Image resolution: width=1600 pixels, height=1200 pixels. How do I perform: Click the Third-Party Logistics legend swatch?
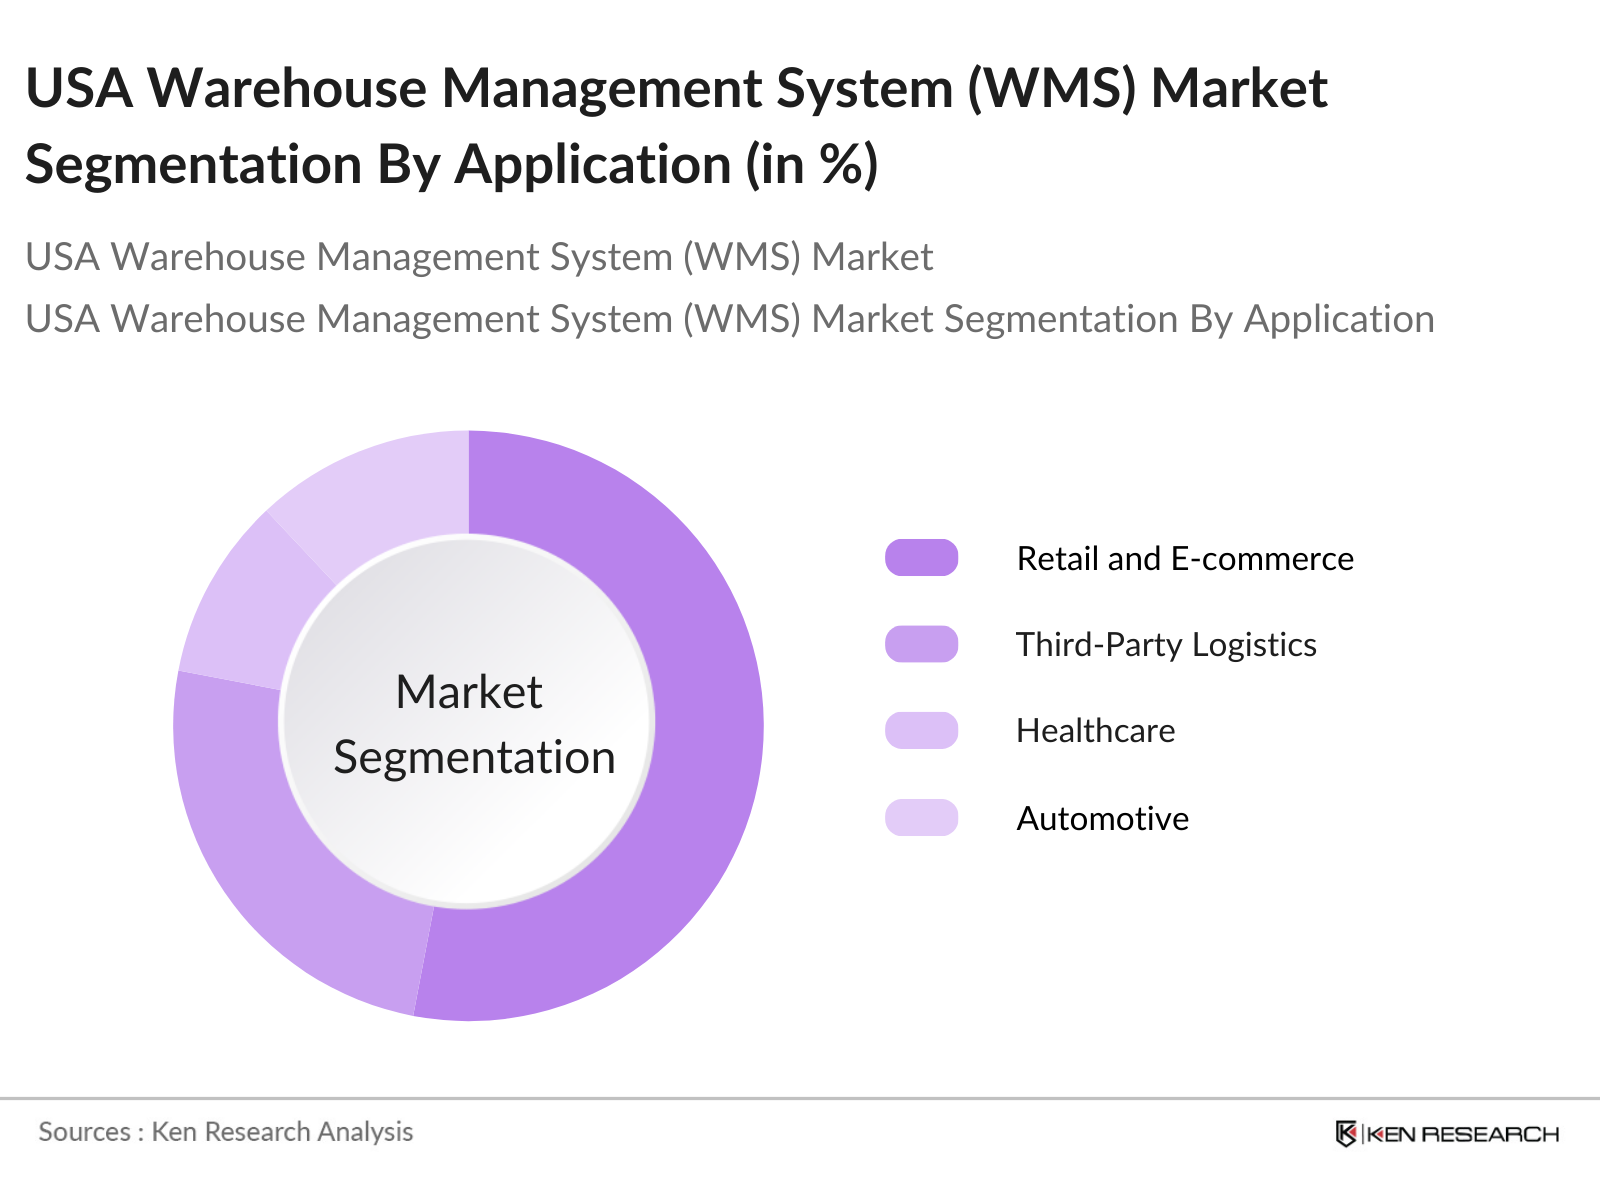tap(921, 644)
